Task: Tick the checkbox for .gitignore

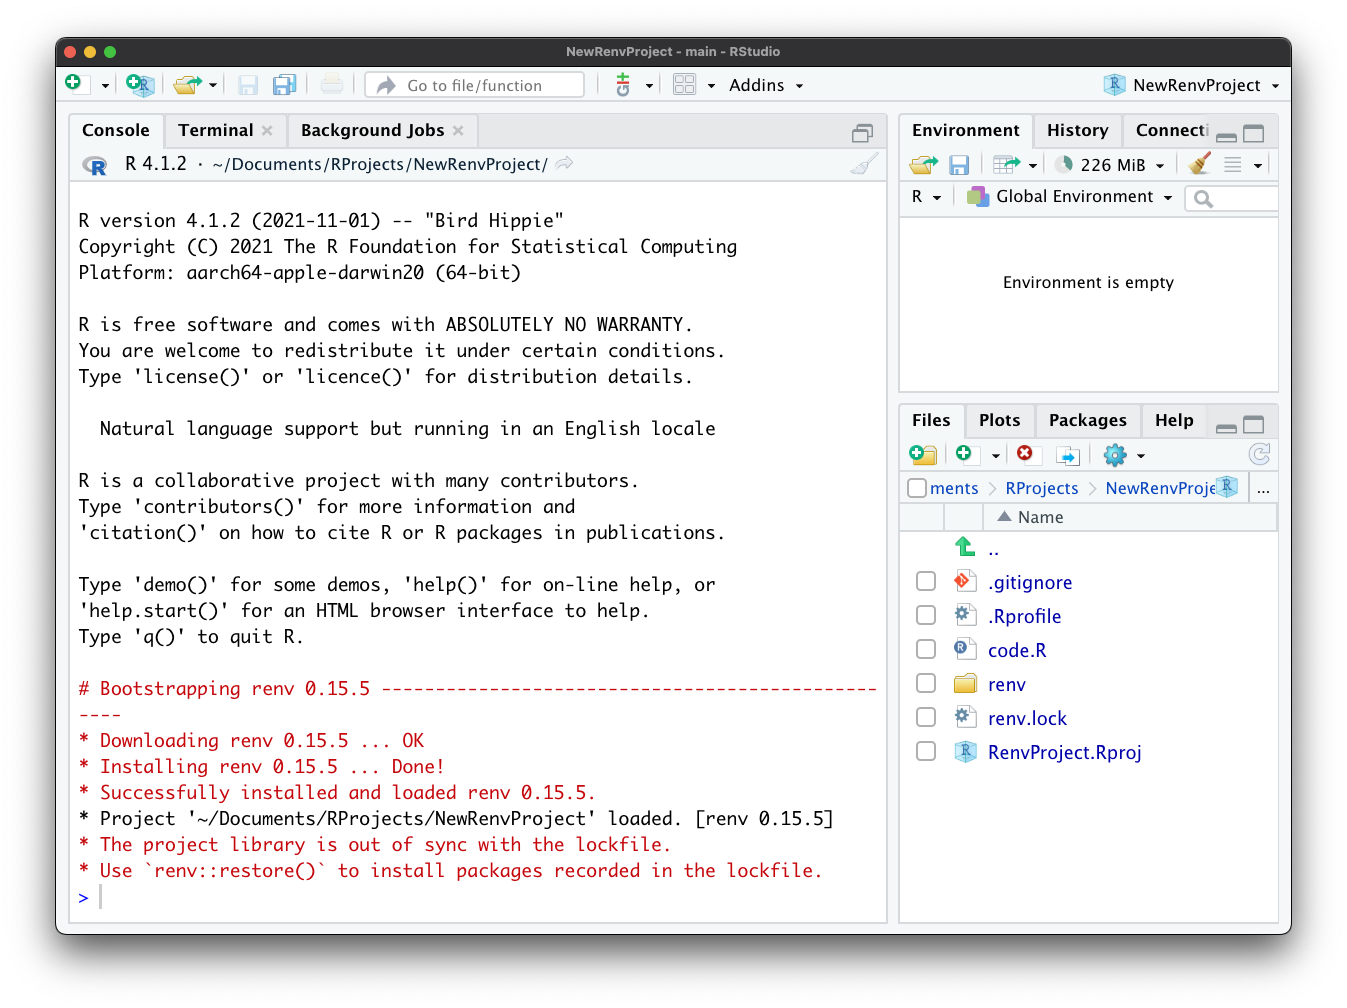Action: pyautogui.click(x=926, y=582)
